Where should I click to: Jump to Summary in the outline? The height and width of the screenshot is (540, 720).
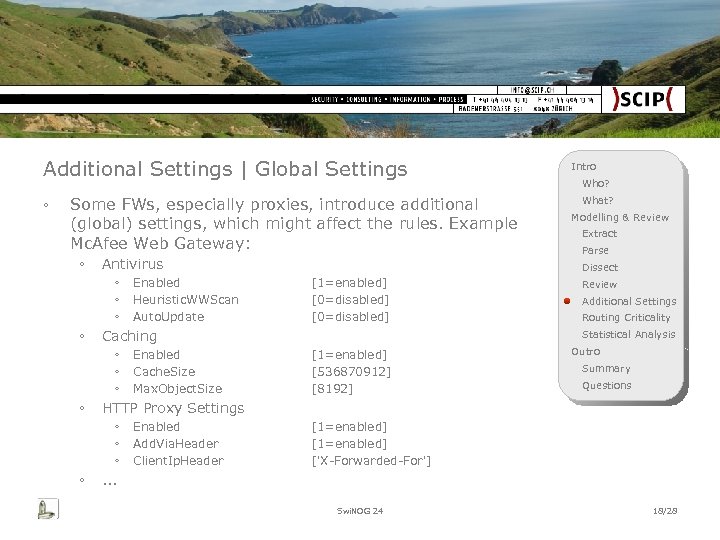[x=606, y=369]
